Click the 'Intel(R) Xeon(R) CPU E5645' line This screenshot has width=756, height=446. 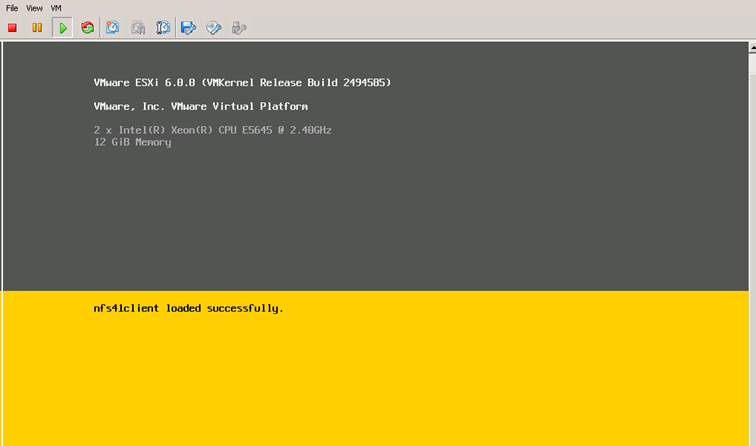click(x=213, y=130)
